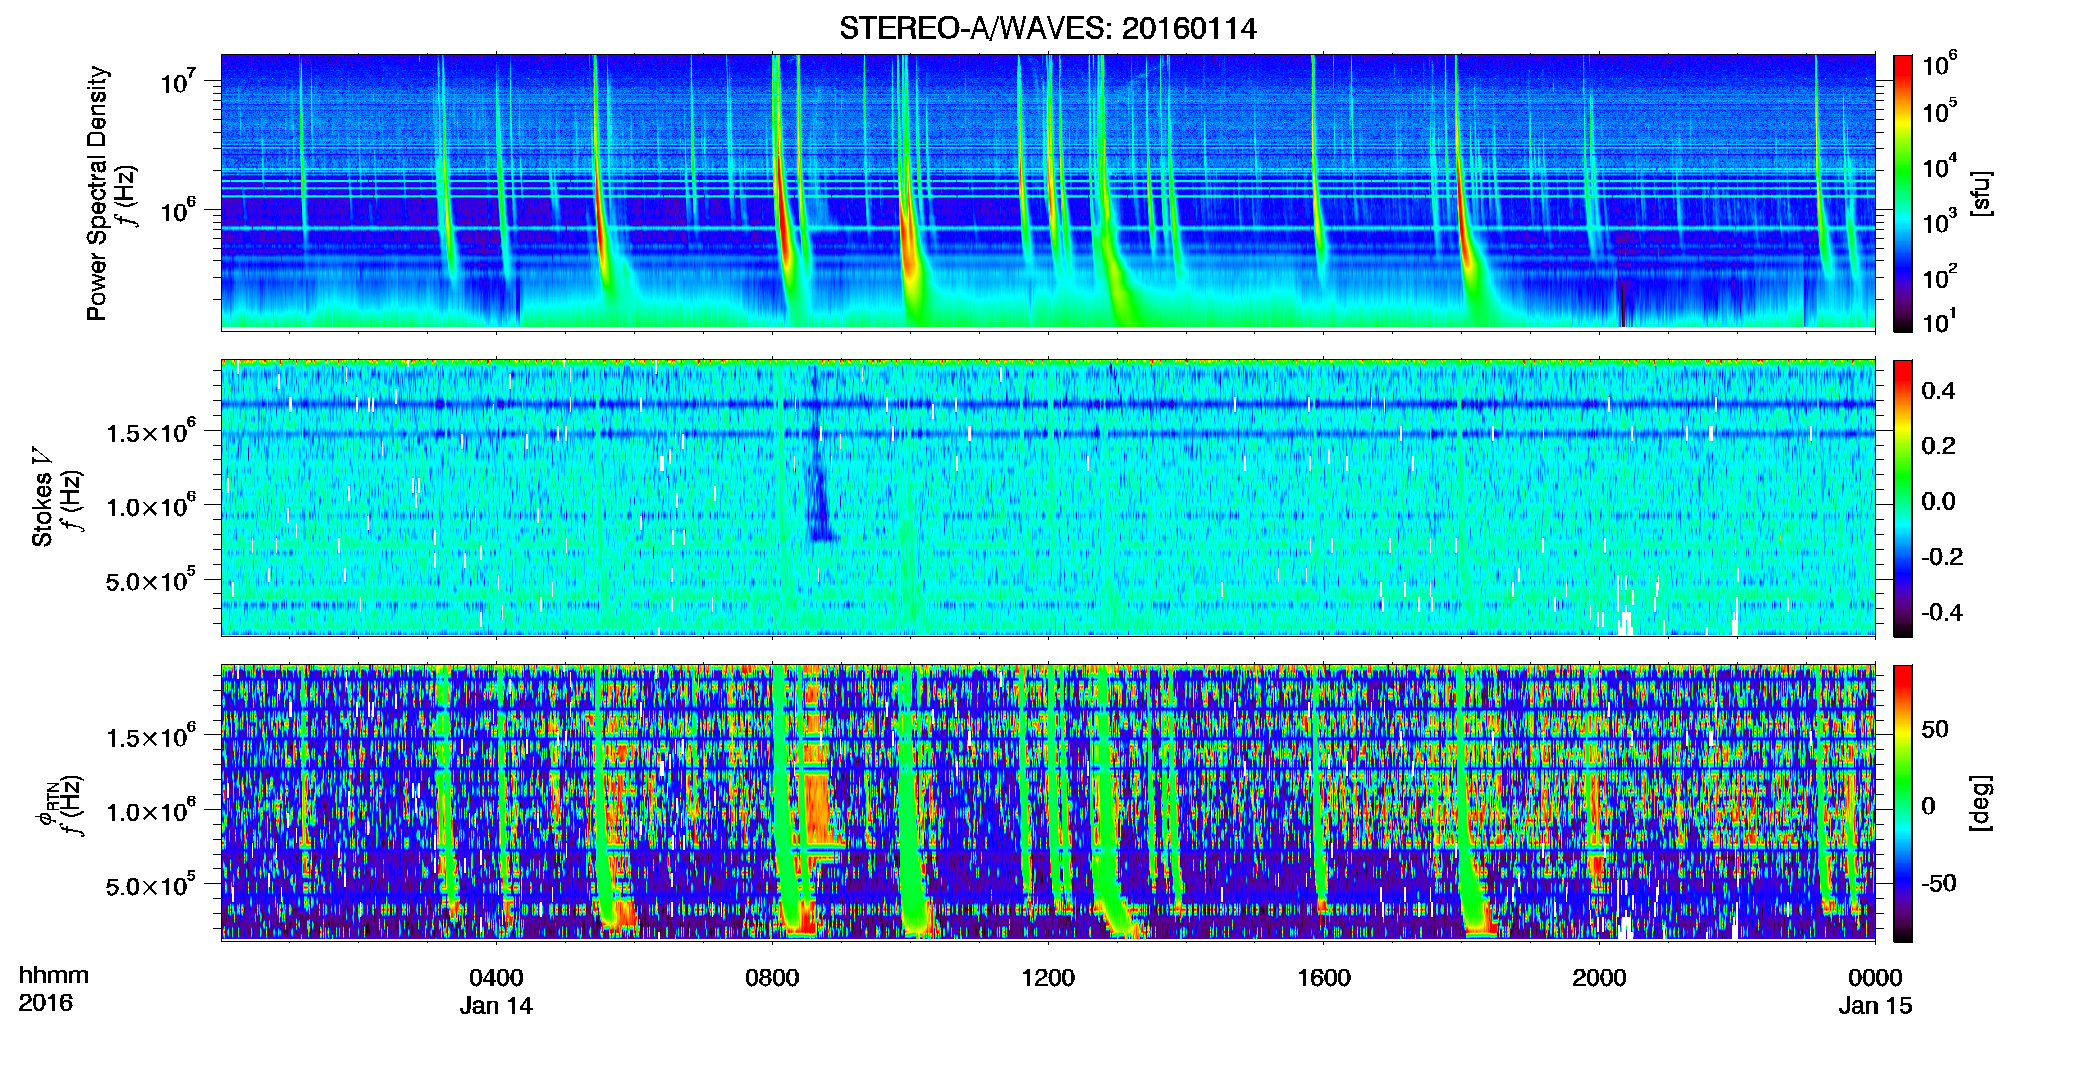Click the 0.4 Stokes colorbar value

[1938, 391]
